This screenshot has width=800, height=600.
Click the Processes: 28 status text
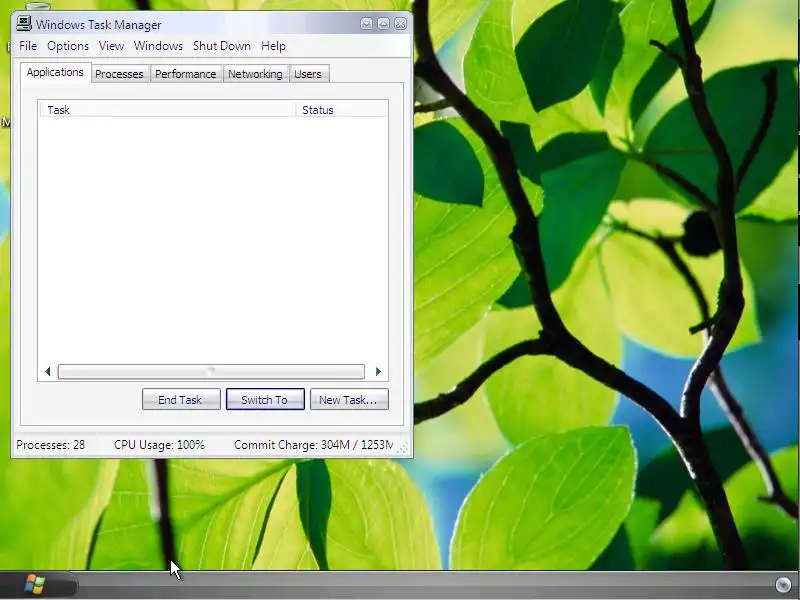[x=51, y=445]
